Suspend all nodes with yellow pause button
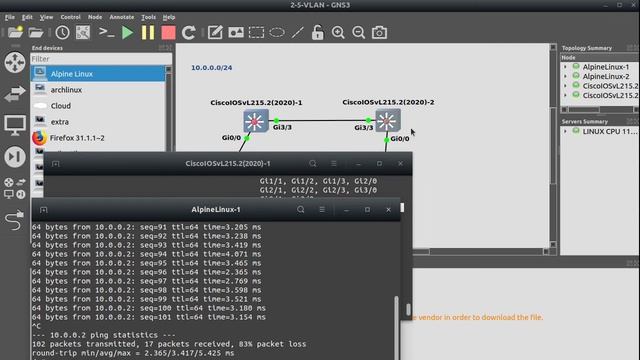 [148, 32]
